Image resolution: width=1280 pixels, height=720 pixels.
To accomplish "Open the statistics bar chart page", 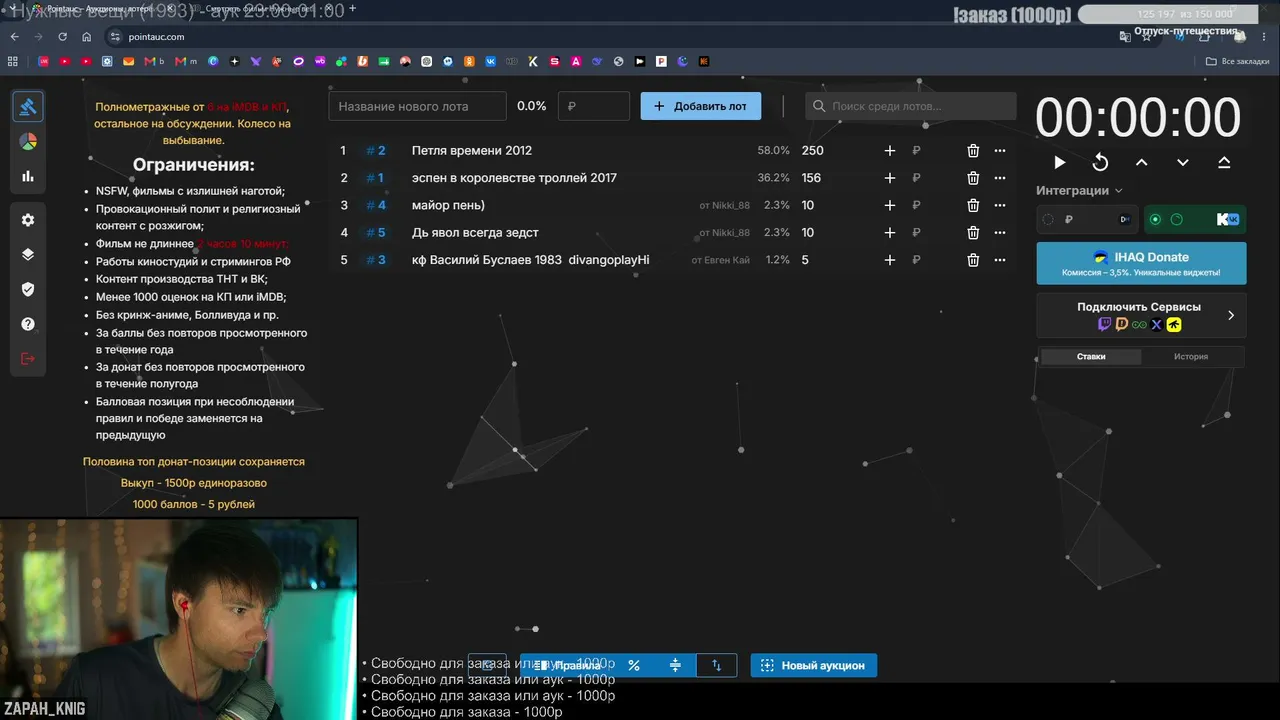I will click(x=28, y=176).
